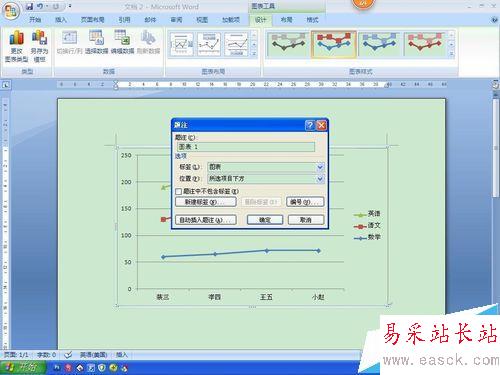Viewport: 500px width, 375px height.
Task: Click 编辑数据 icon
Action: [x=122, y=42]
